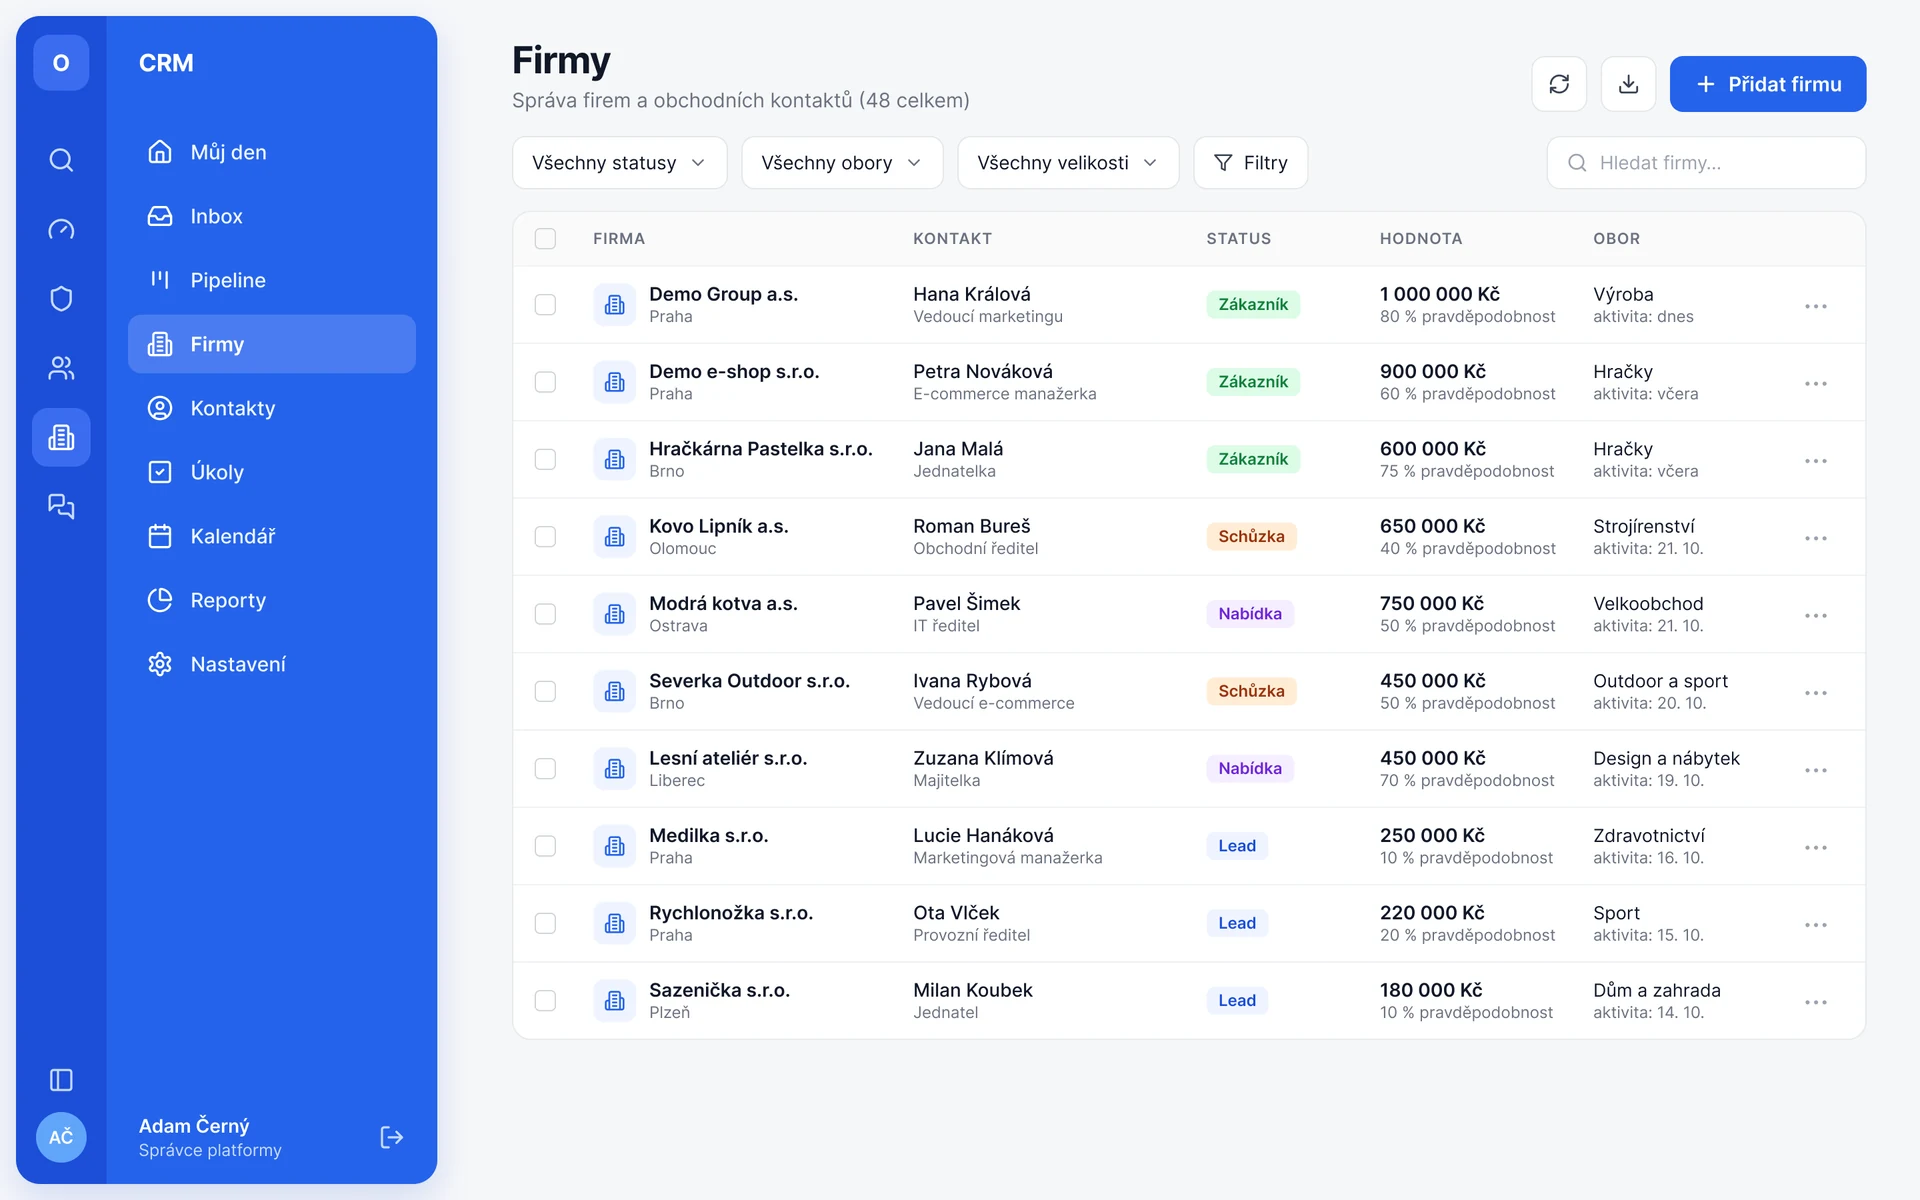Click the logout icon beside Adam Černý
Viewport: 1920px width, 1200px height.
(391, 1137)
